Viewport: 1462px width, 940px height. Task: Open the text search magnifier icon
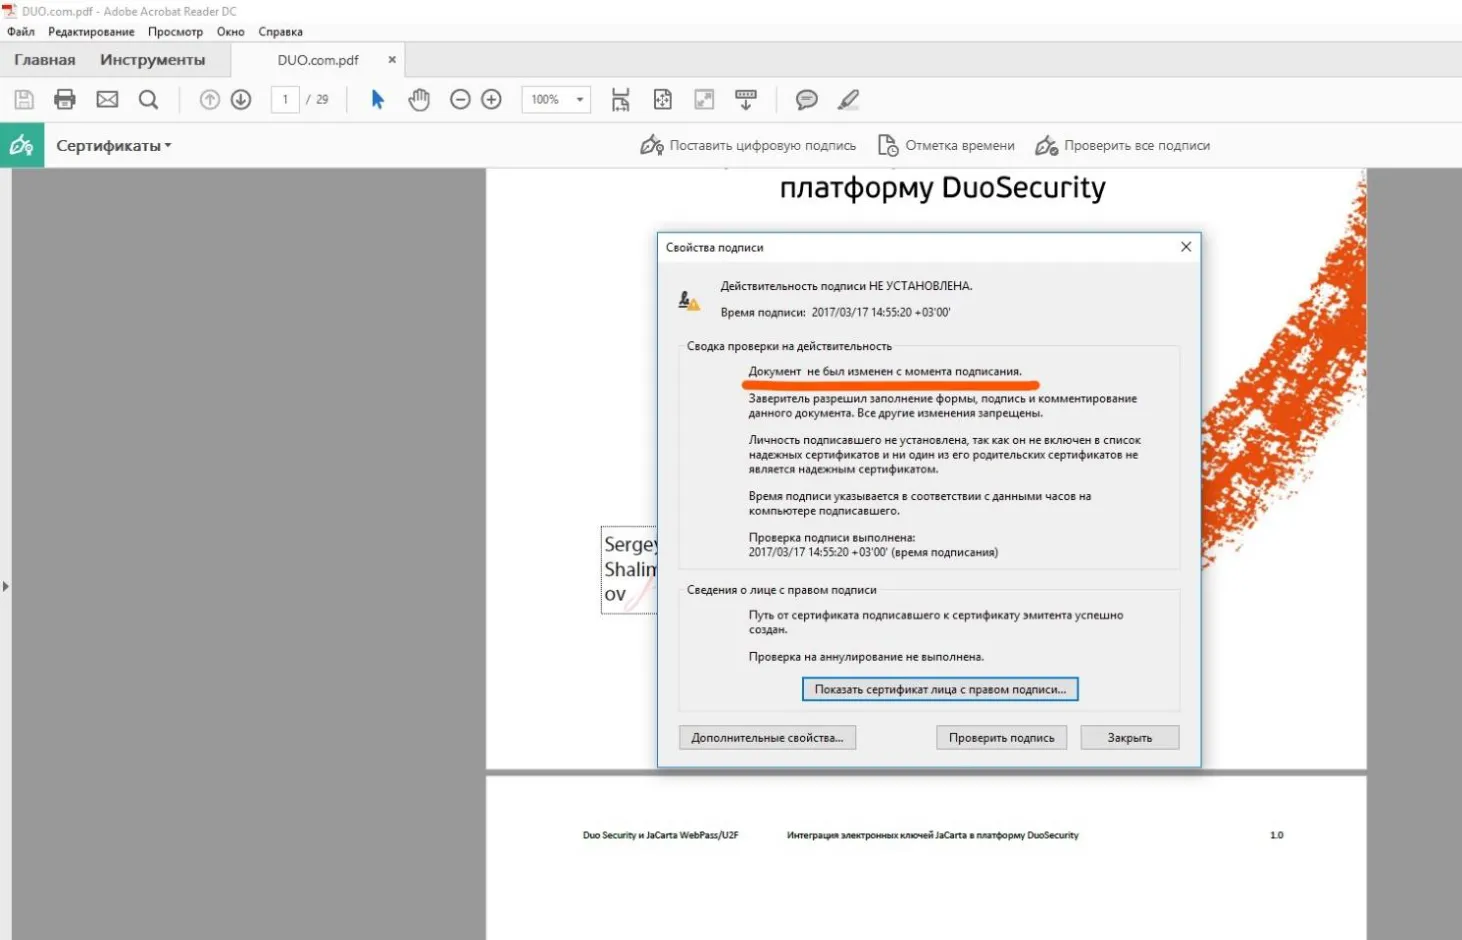tap(148, 99)
